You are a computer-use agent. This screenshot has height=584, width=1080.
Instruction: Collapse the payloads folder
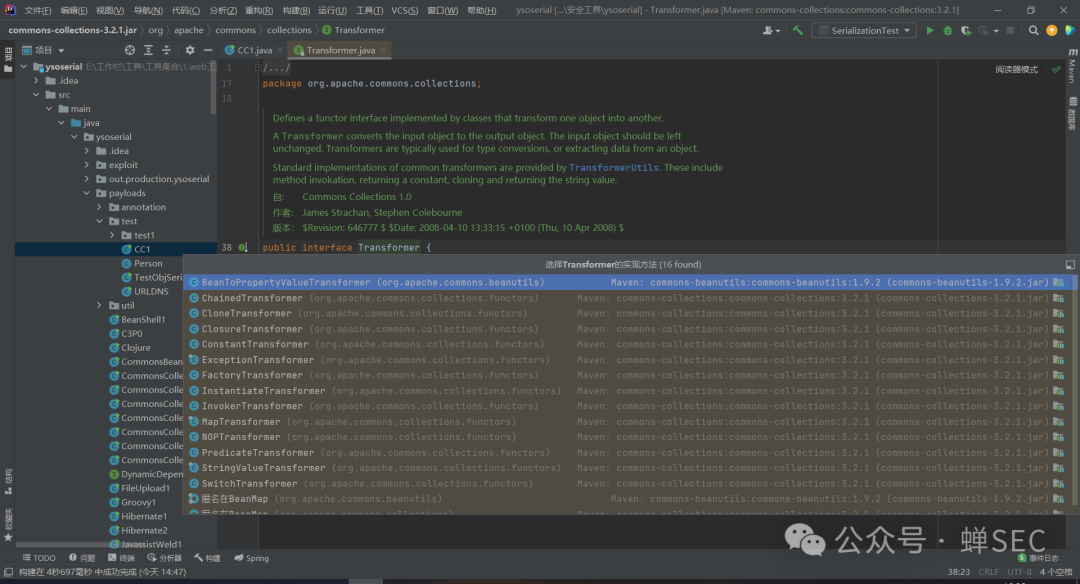(86, 193)
